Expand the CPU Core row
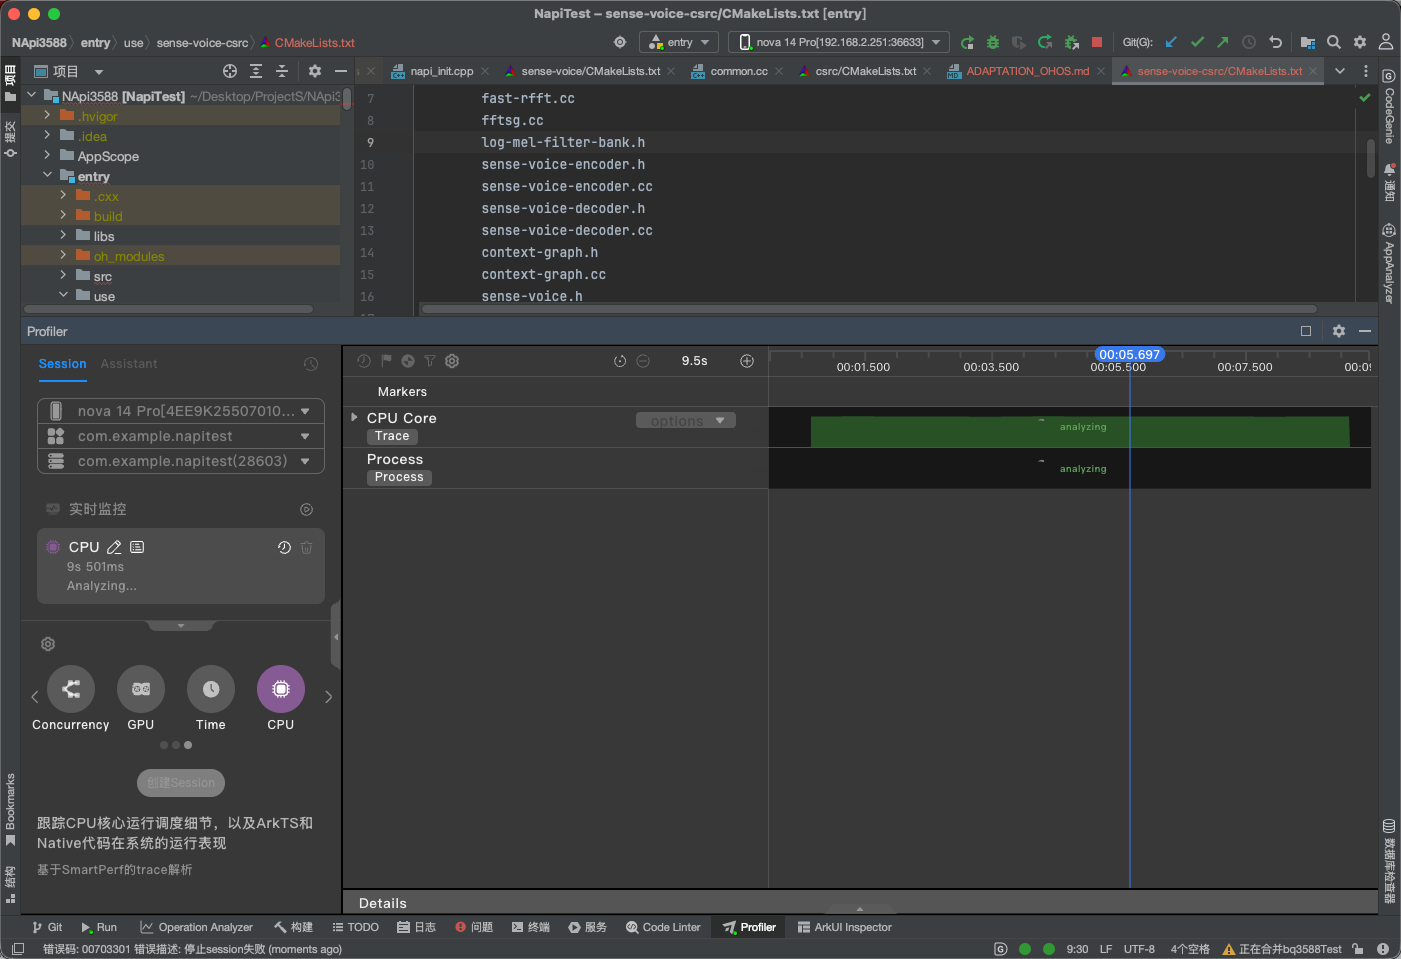Image resolution: width=1401 pixels, height=959 pixels. point(354,417)
